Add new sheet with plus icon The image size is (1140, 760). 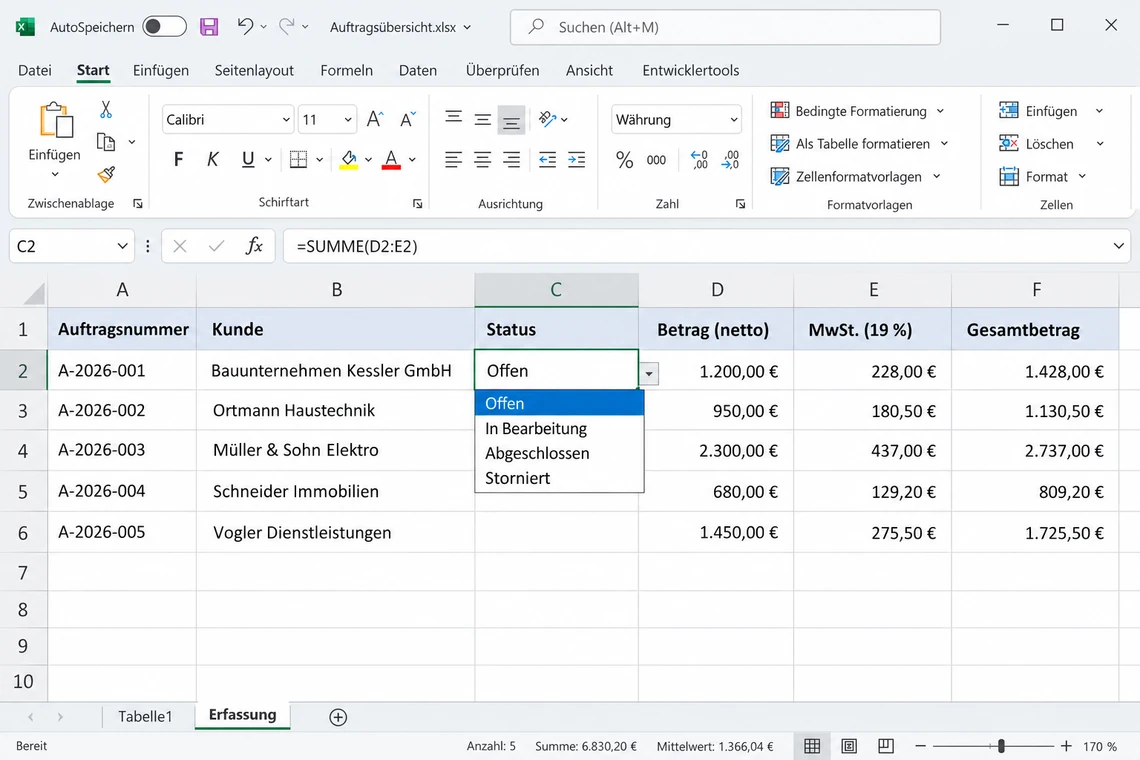(x=338, y=717)
